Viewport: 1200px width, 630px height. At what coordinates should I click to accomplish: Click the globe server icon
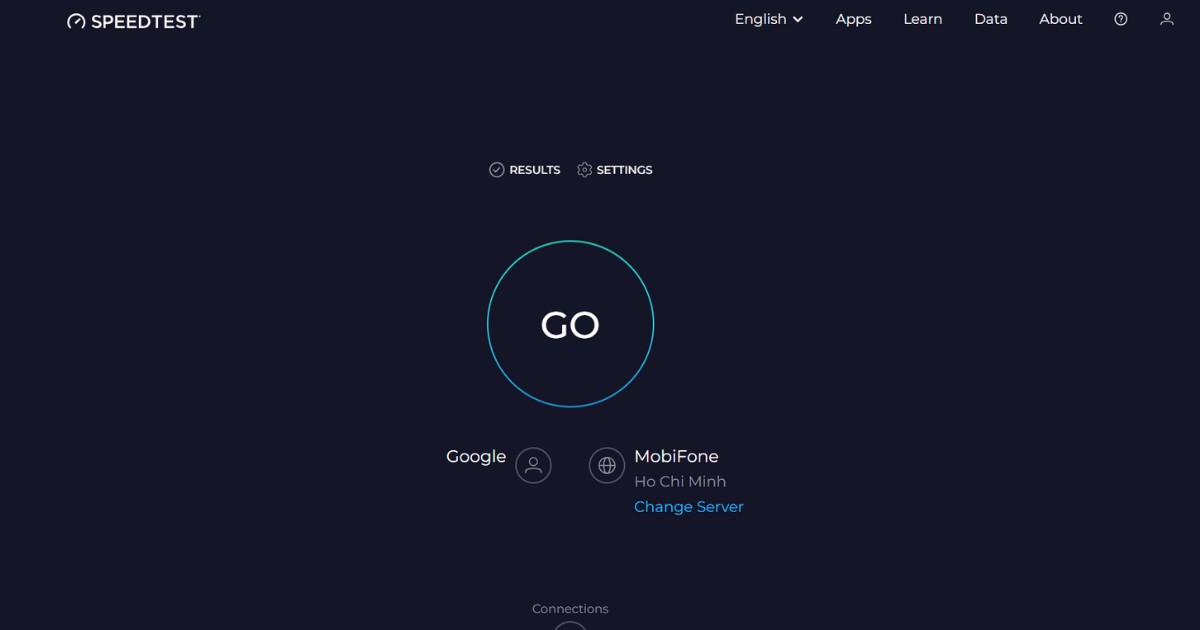pos(606,465)
